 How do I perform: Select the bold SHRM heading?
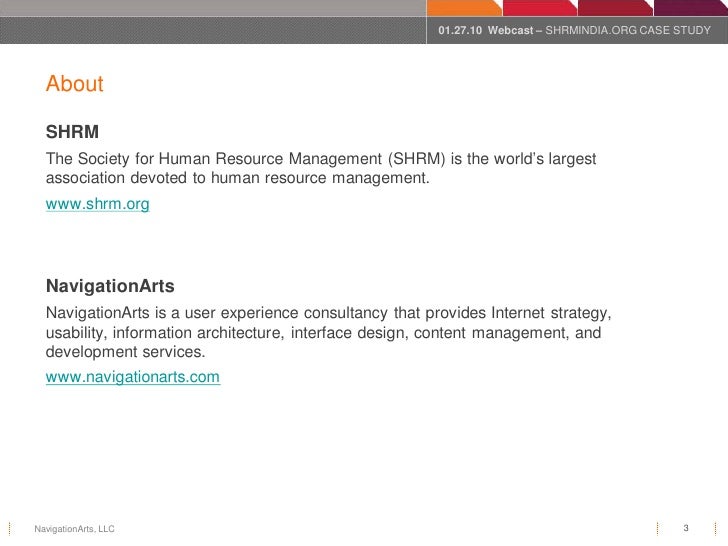[x=72, y=132]
